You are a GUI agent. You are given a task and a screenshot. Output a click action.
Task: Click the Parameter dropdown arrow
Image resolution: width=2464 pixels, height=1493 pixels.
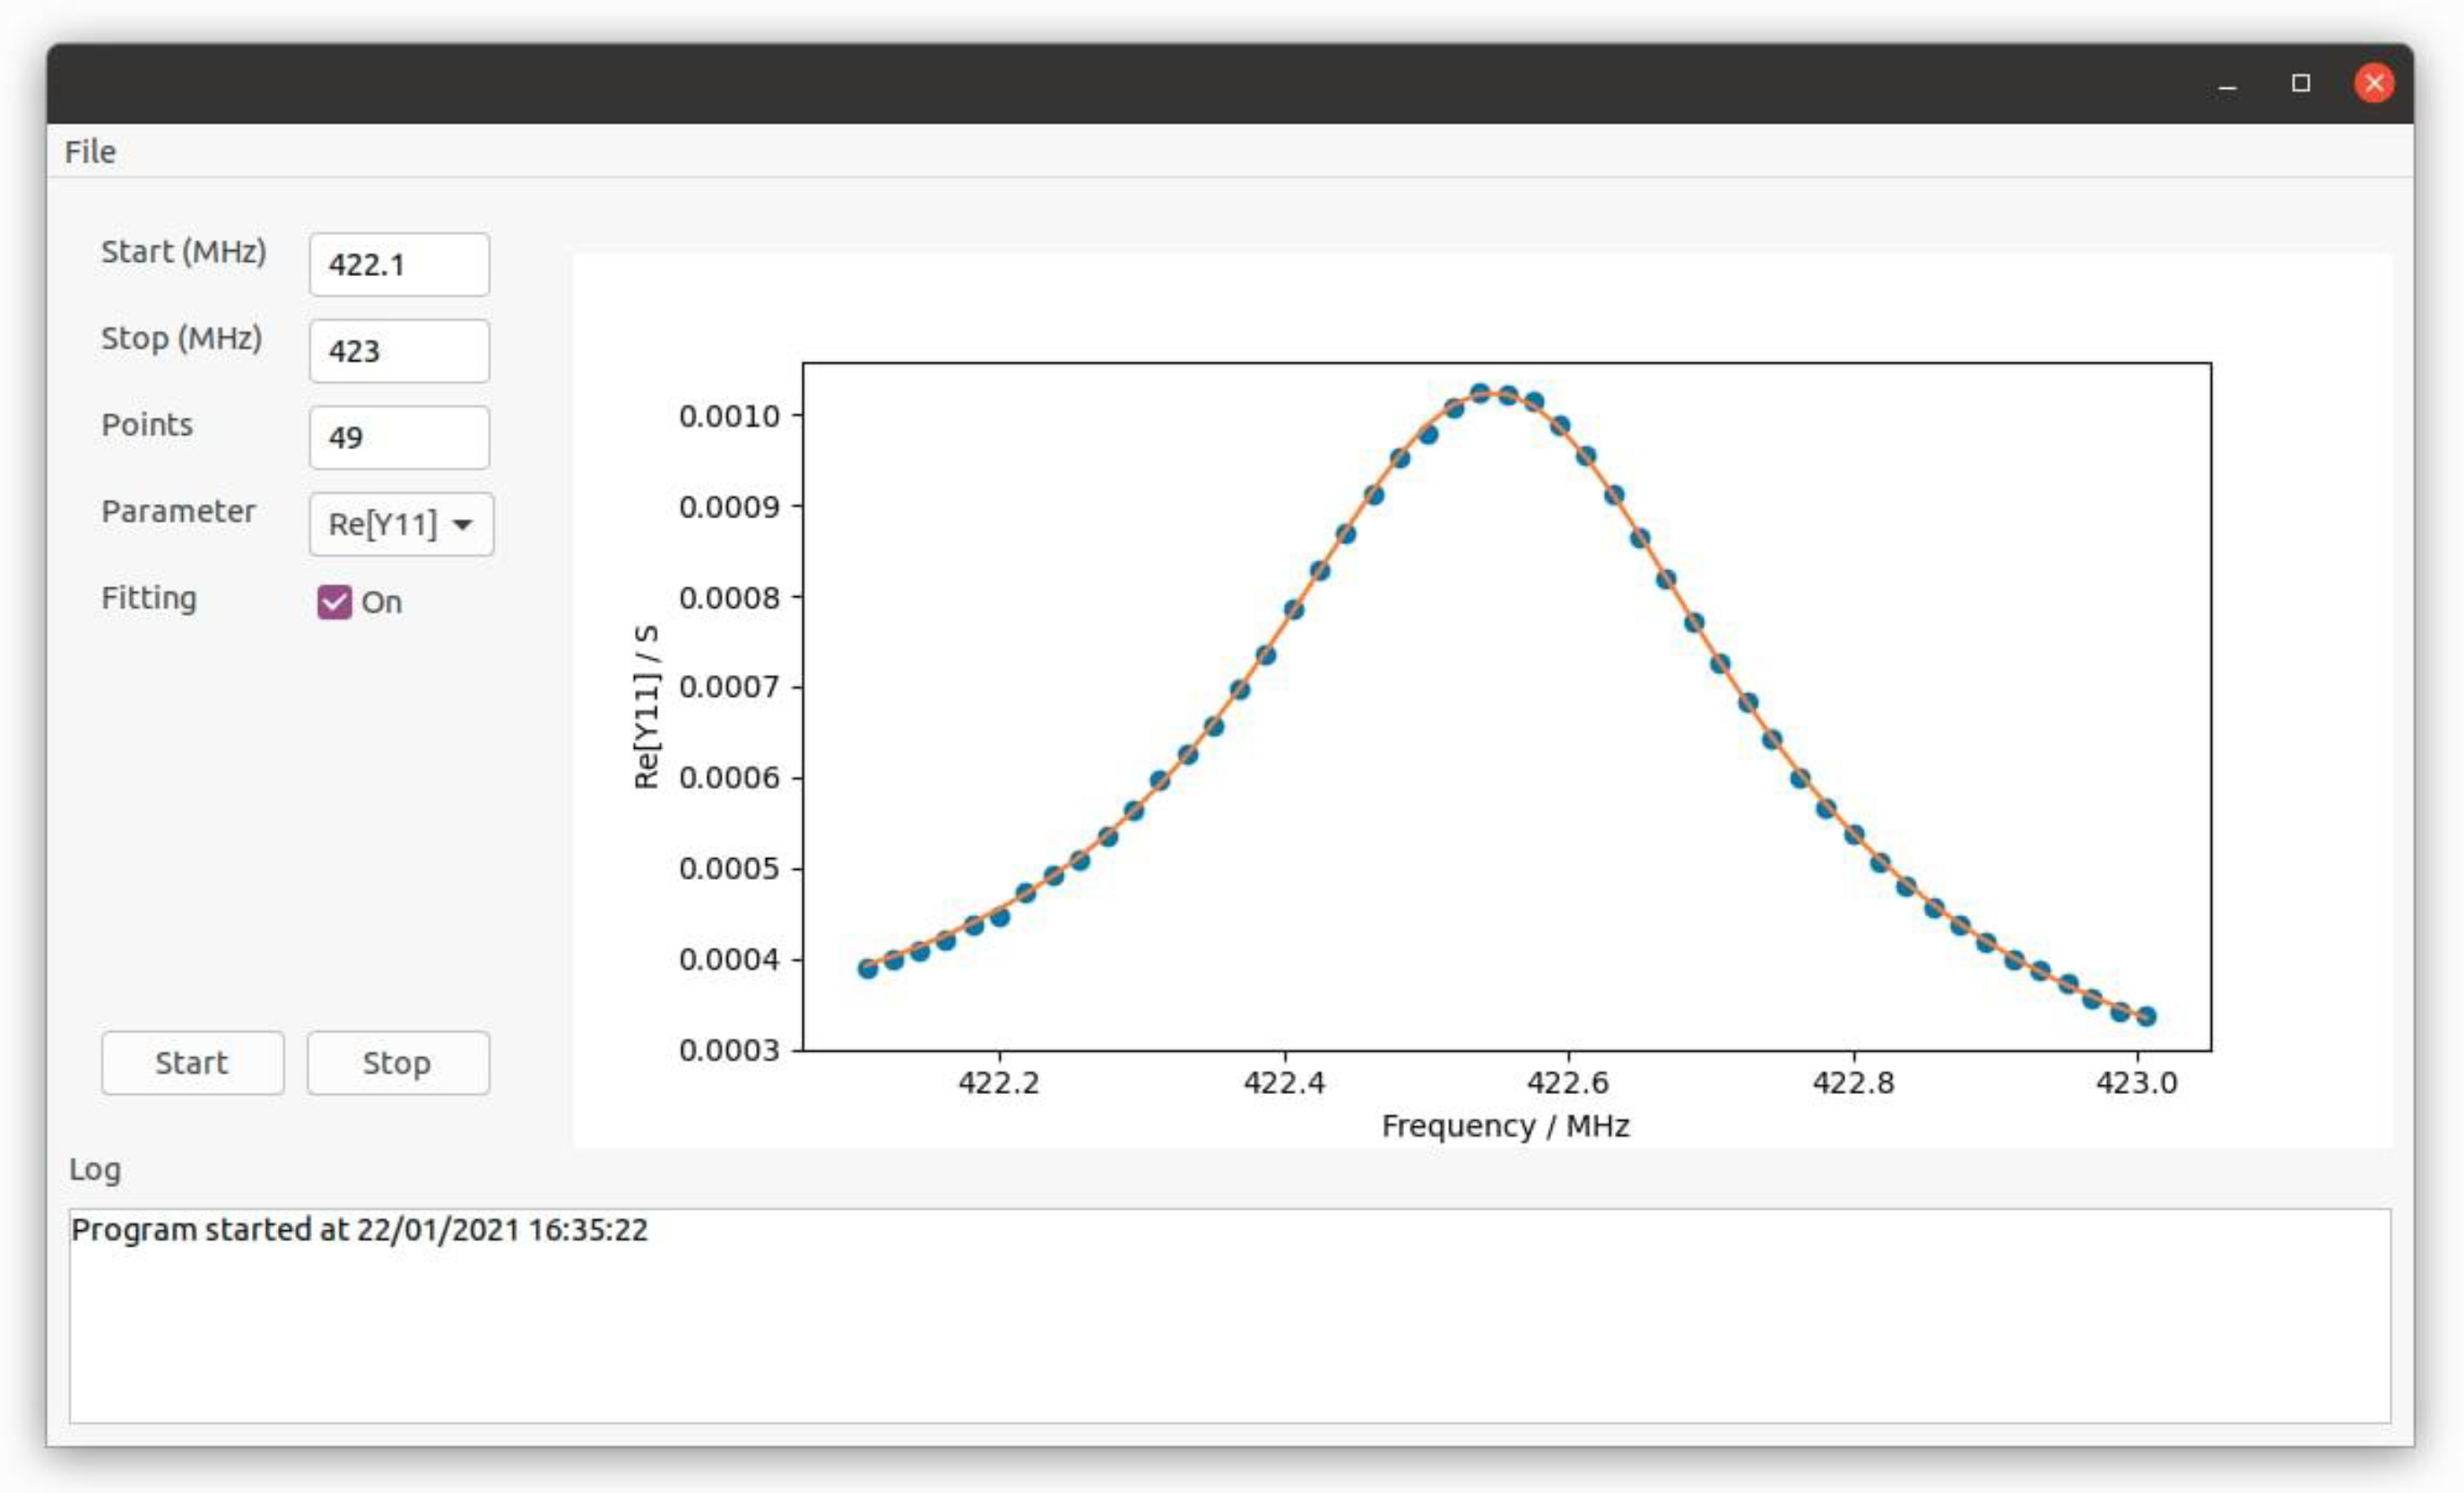point(463,524)
